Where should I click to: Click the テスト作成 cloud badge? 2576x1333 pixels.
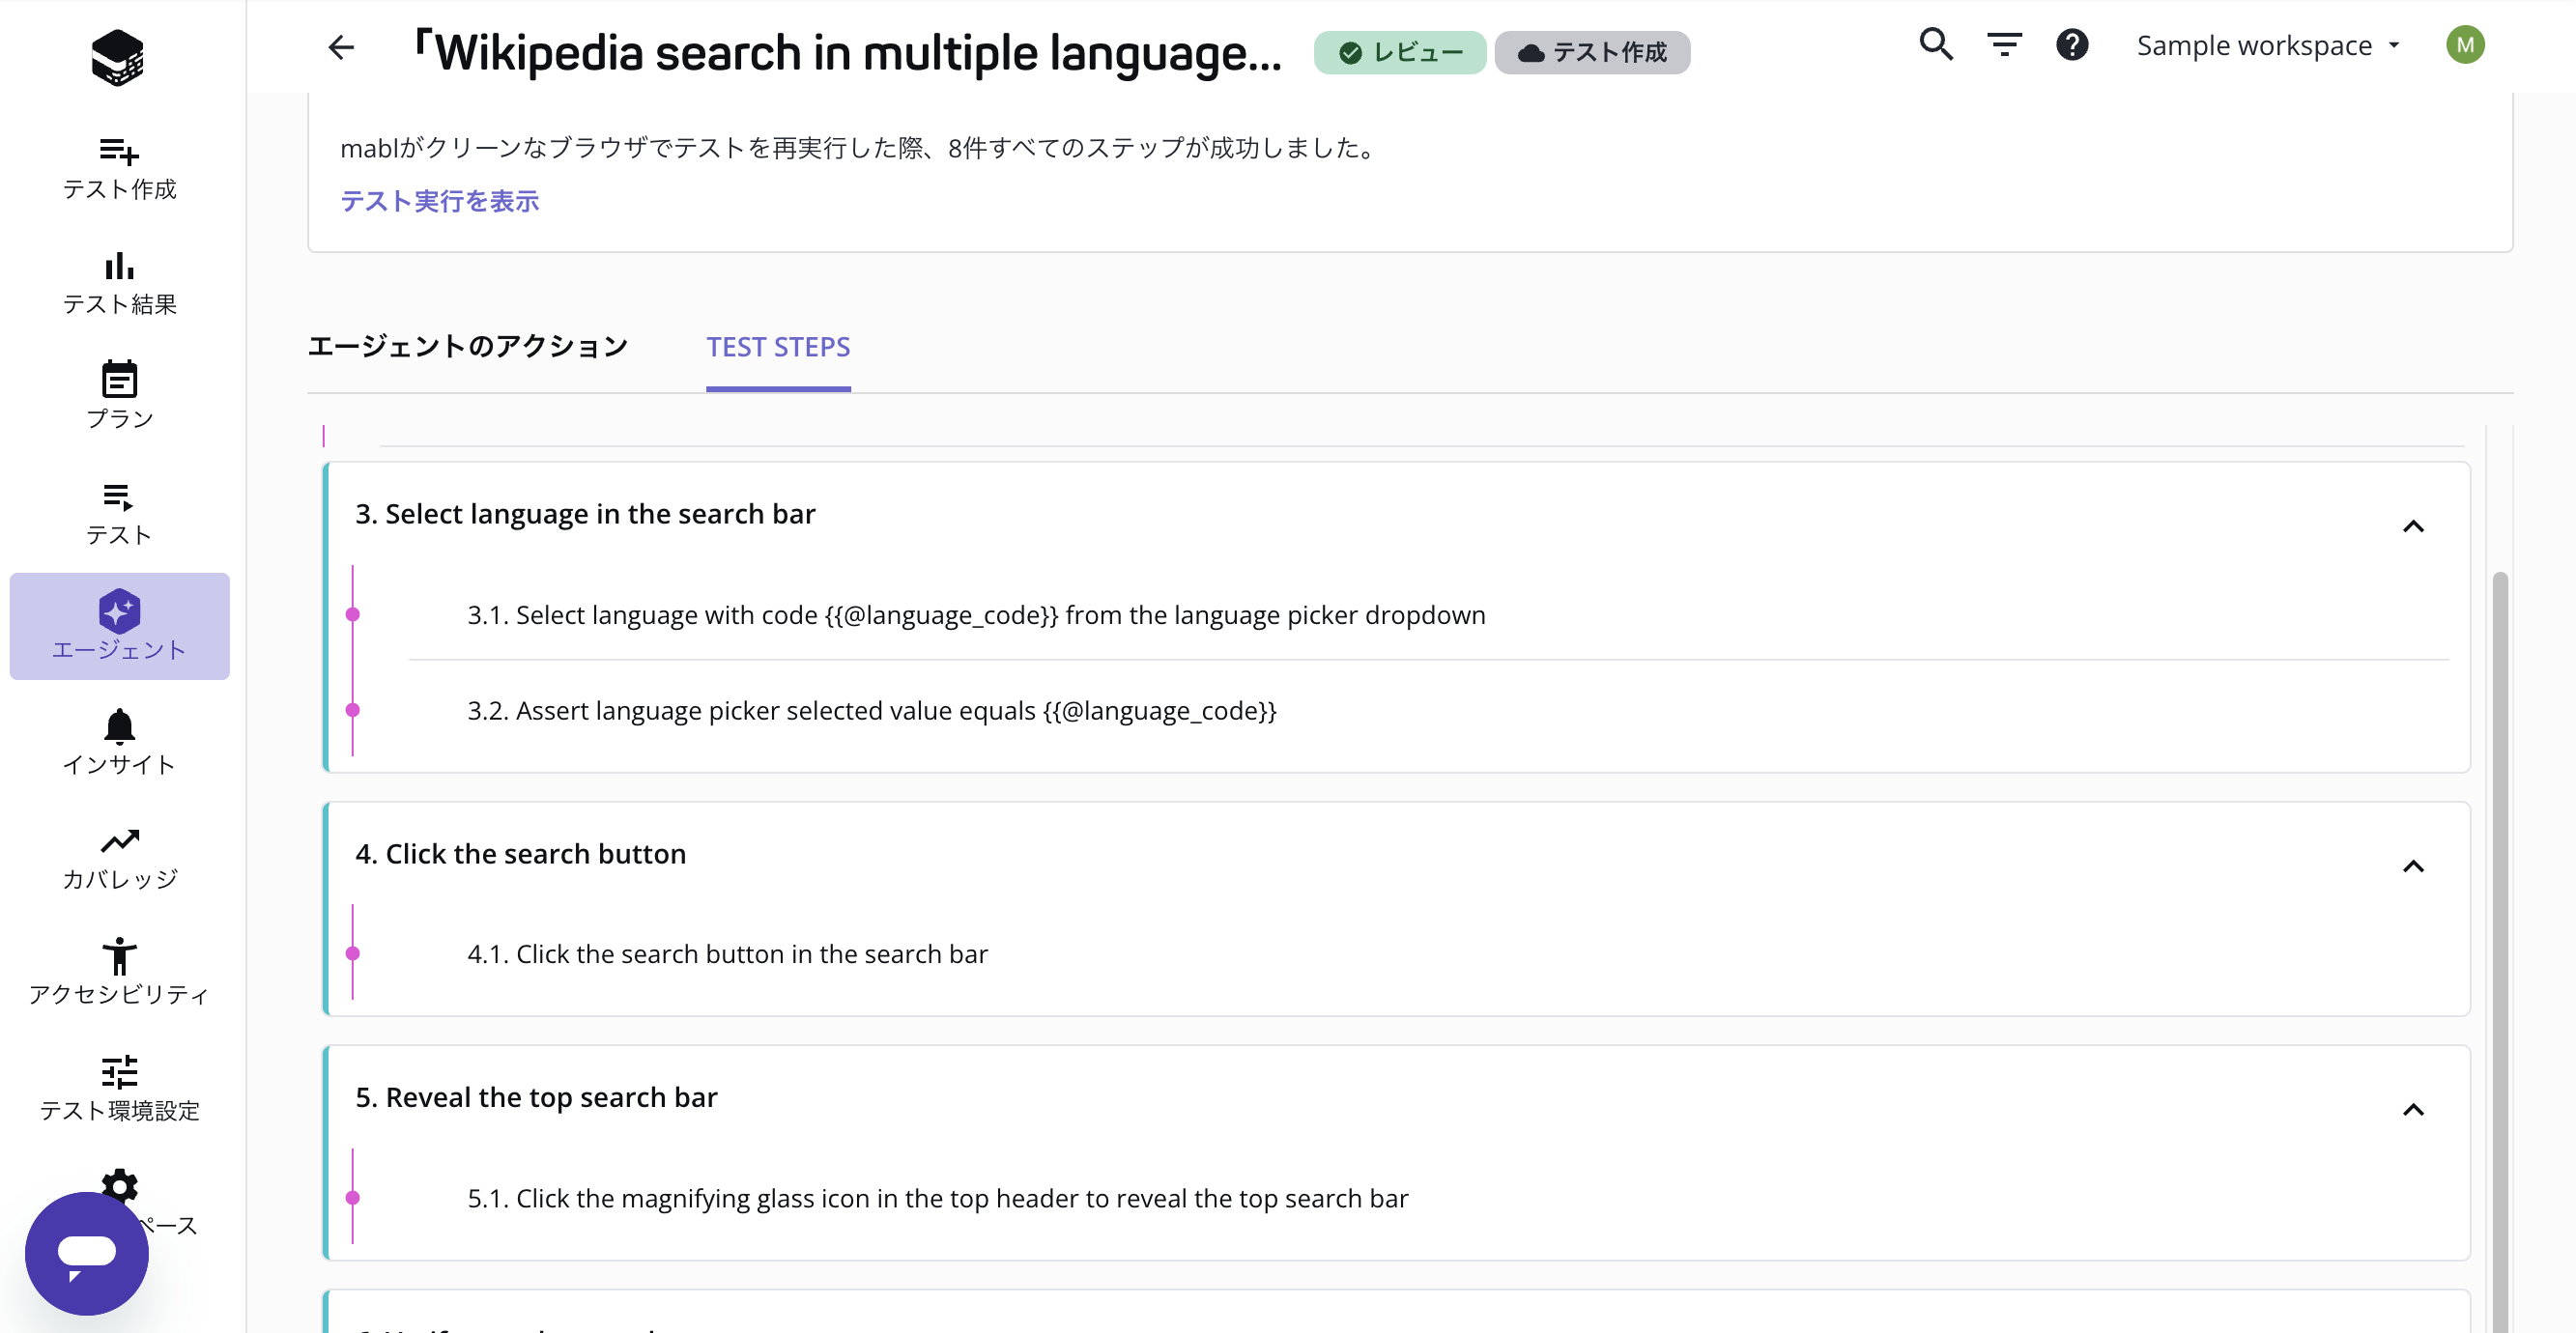tap(1592, 52)
